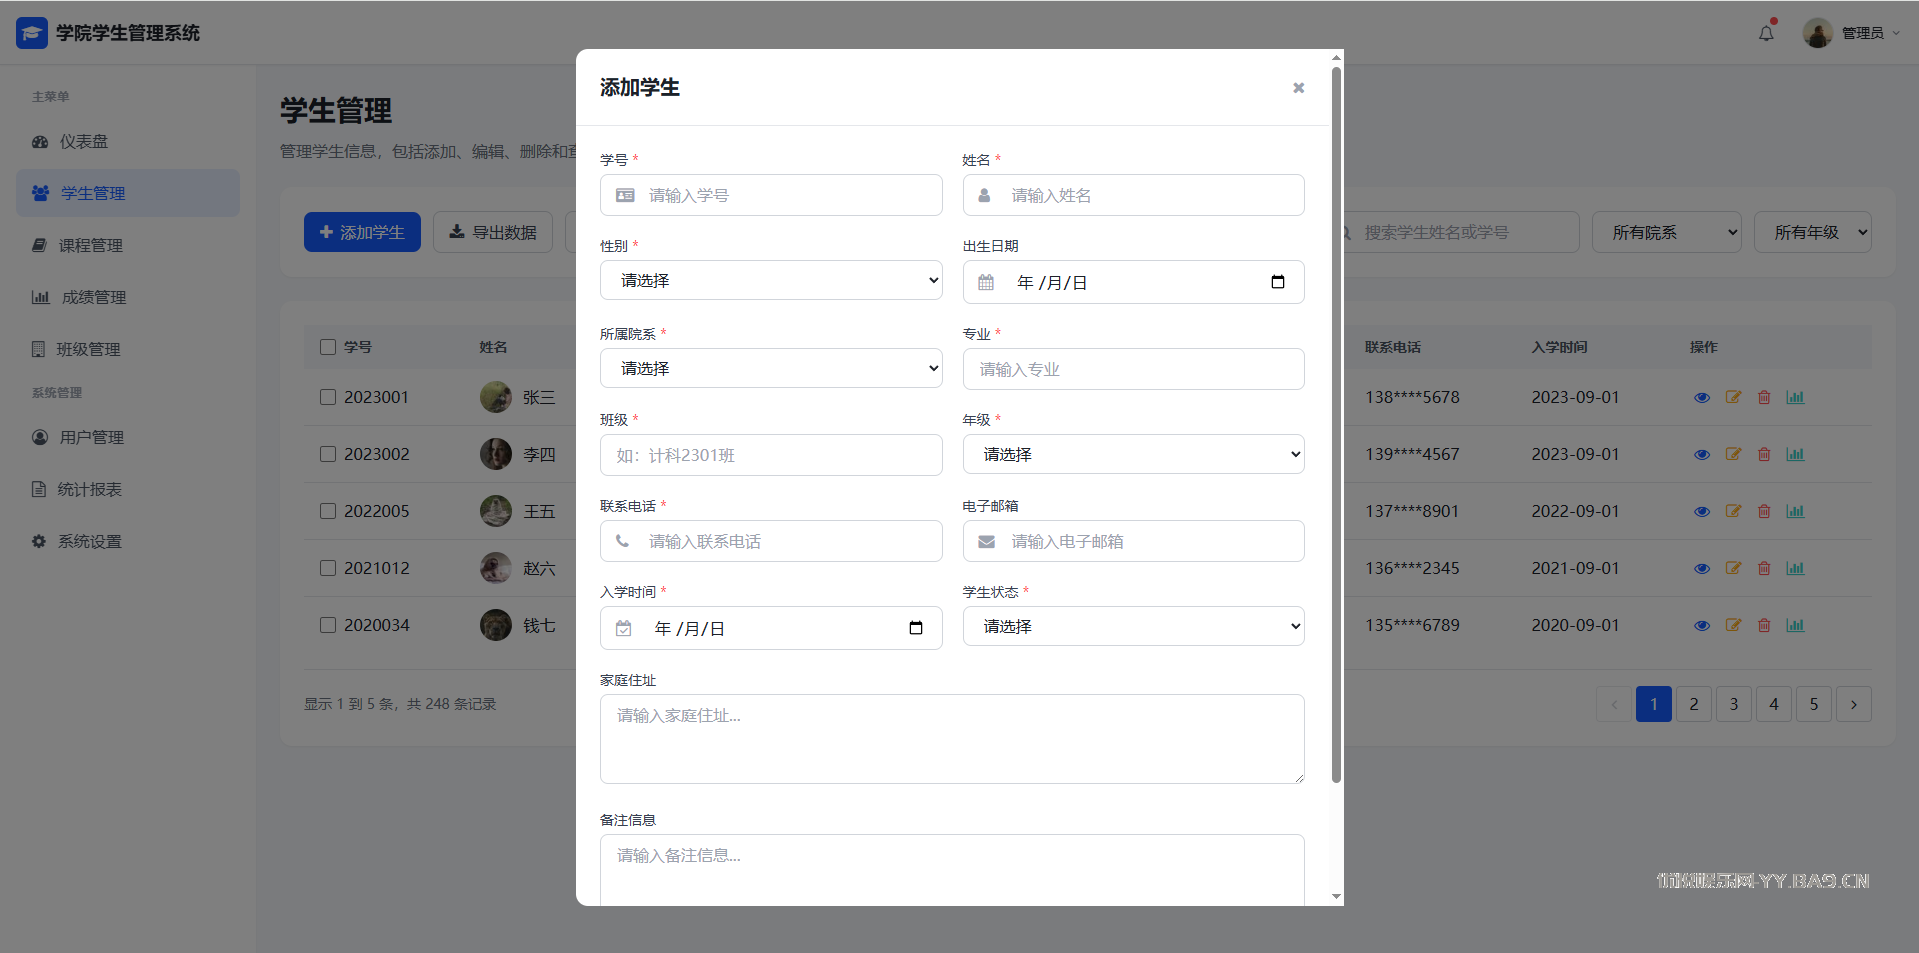Click the delete trash icon for row 2023002

tap(1764, 454)
